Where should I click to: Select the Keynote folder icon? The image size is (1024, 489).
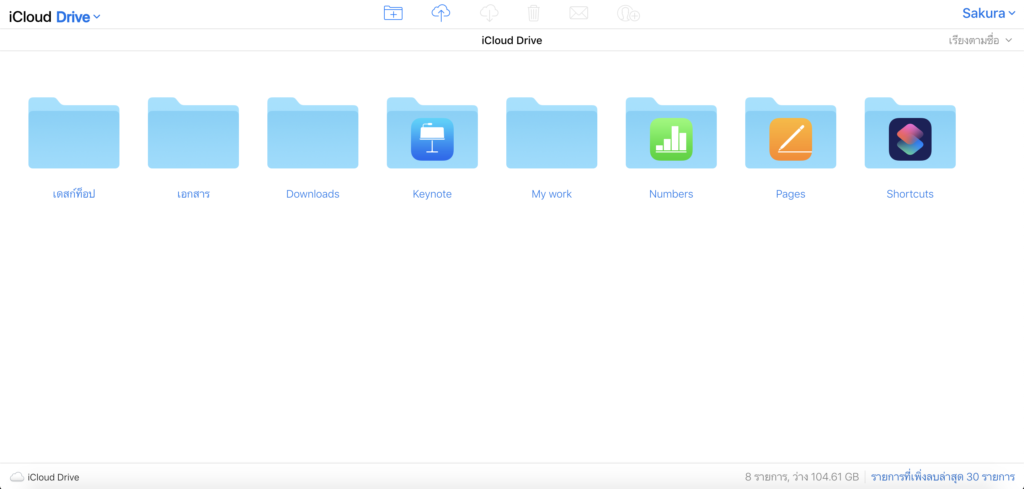(432, 133)
